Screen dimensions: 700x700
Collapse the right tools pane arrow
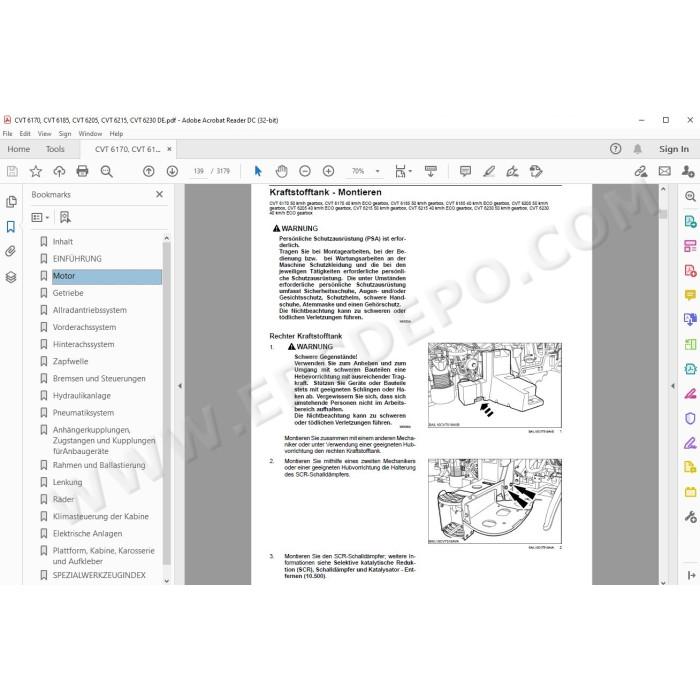click(673, 386)
